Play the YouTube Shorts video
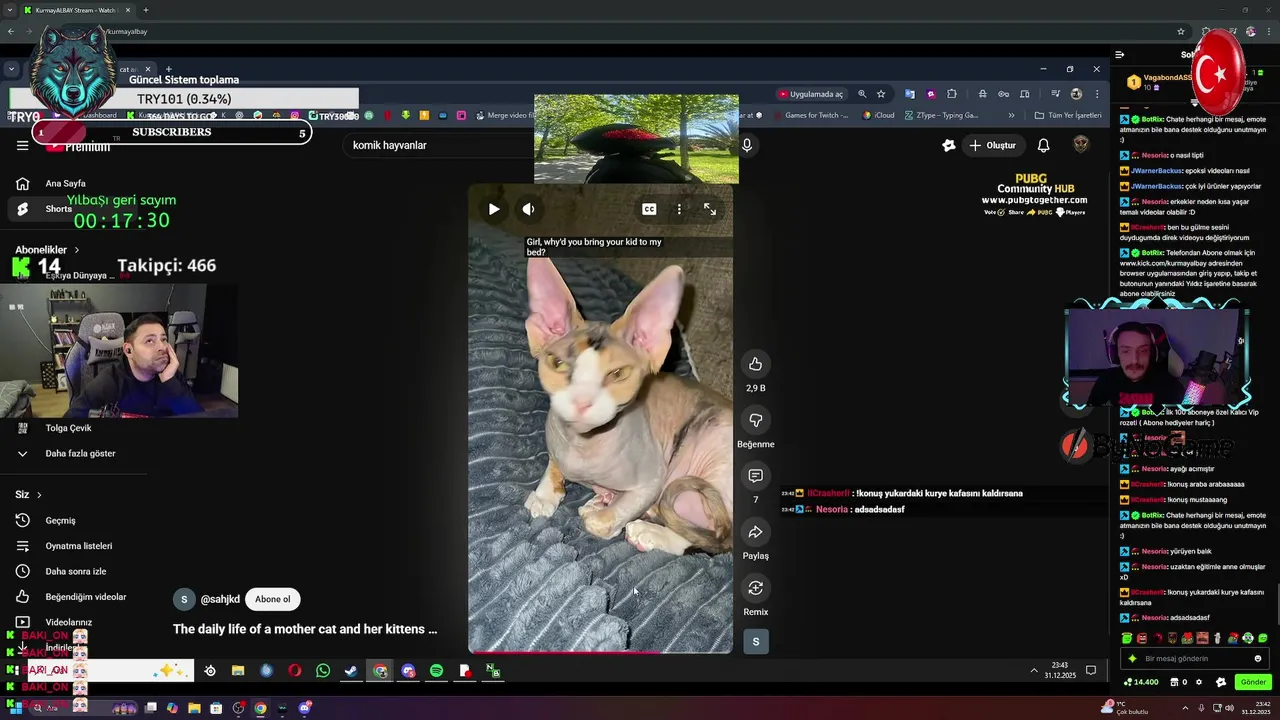1280x720 pixels. point(494,209)
